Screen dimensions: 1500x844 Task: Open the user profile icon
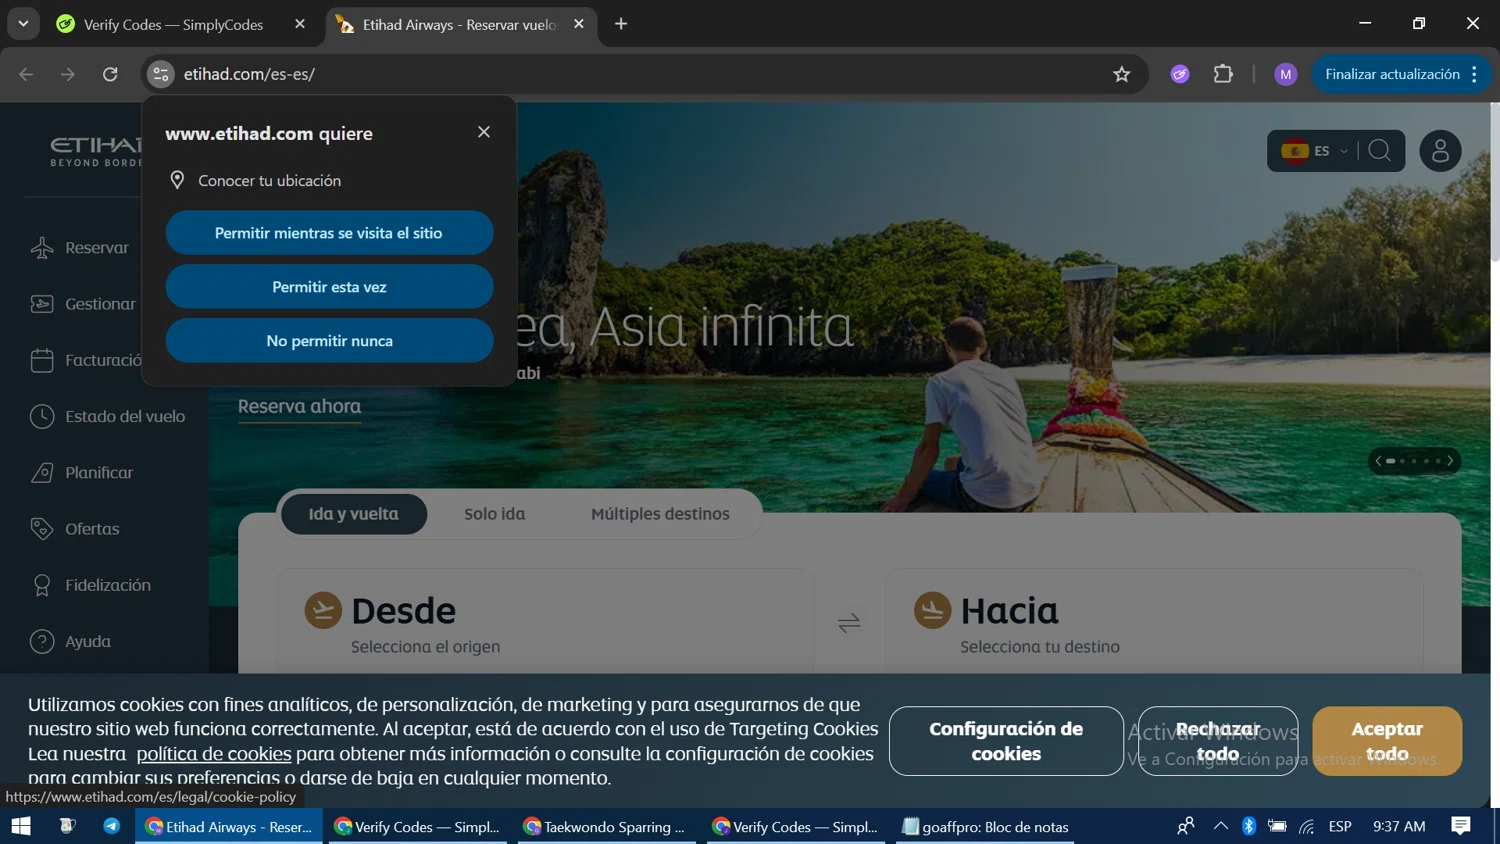click(x=1440, y=151)
